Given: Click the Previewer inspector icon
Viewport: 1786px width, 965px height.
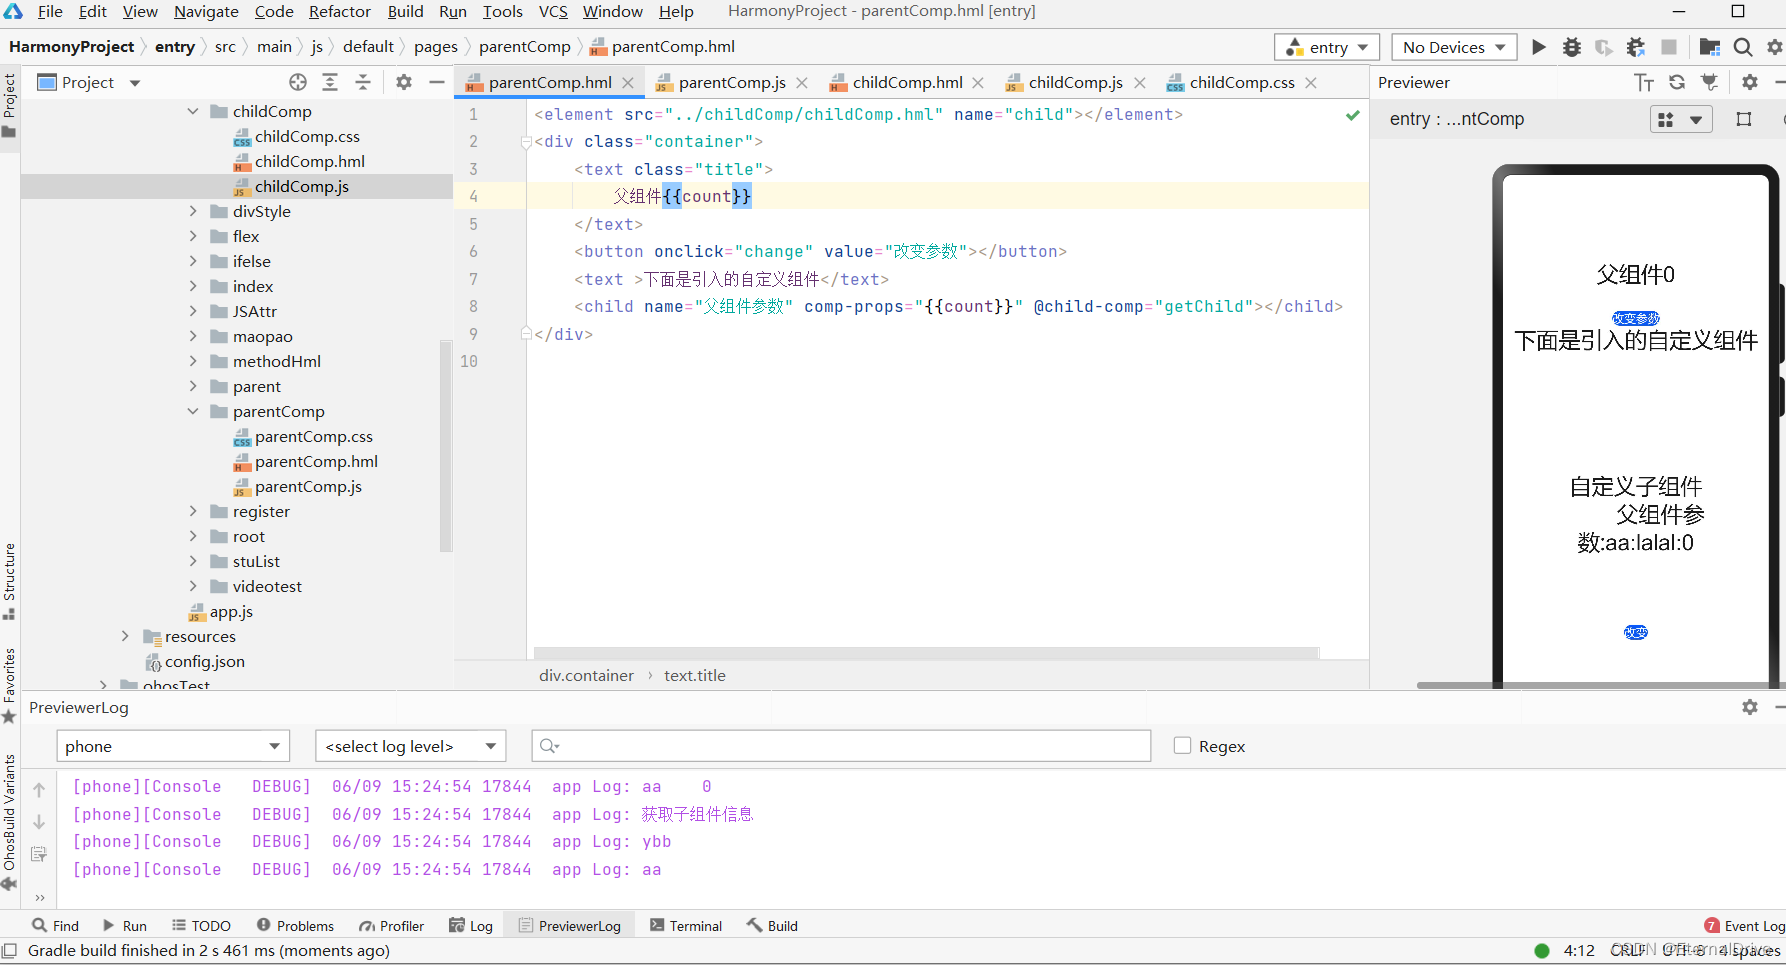Looking at the screenshot, I should click(x=1710, y=82).
